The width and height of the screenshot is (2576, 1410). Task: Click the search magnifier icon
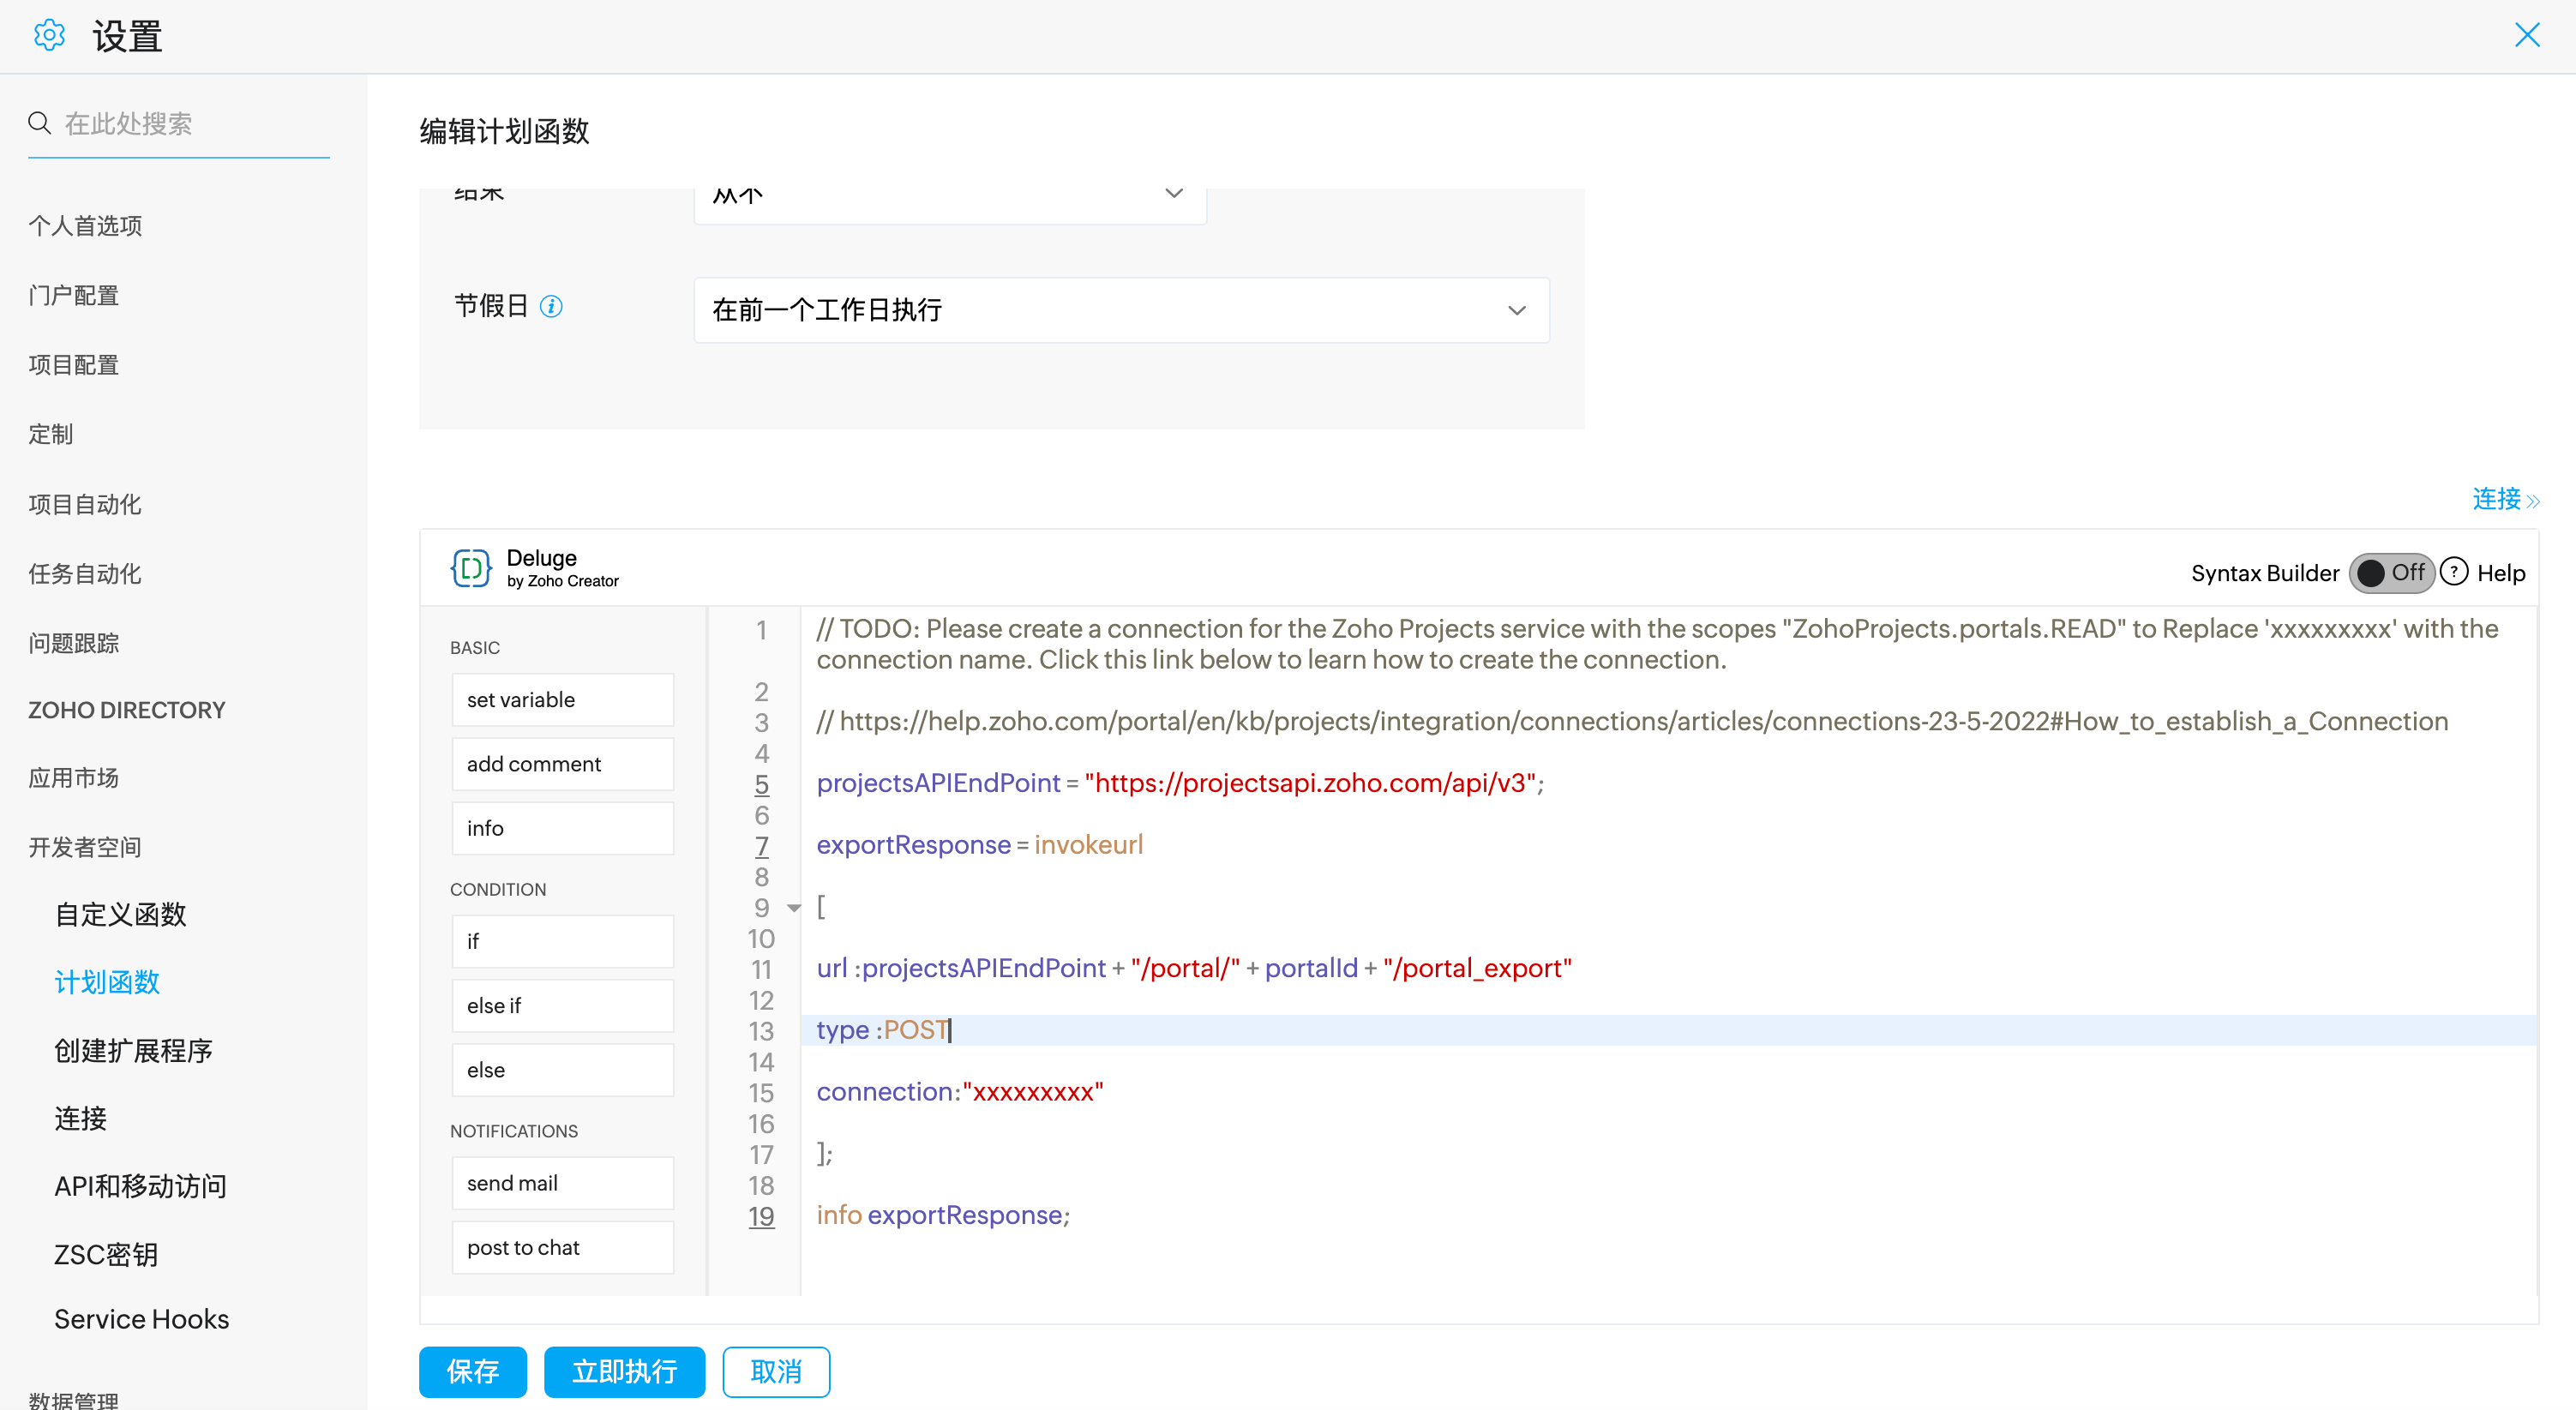point(39,123)
